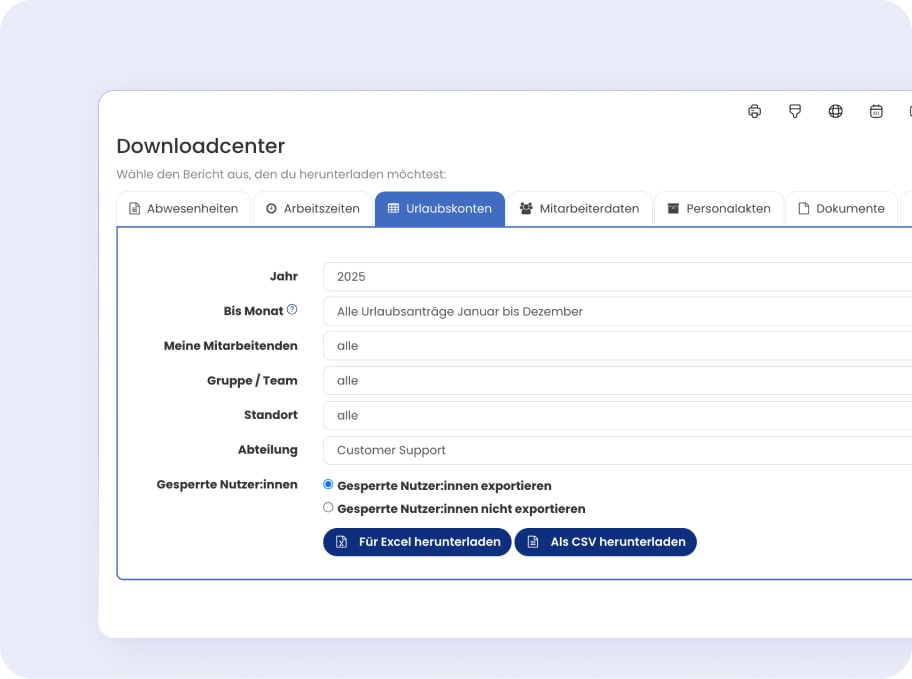Click the 'Meine Mitarbeitenden' field label

(231, 346)
